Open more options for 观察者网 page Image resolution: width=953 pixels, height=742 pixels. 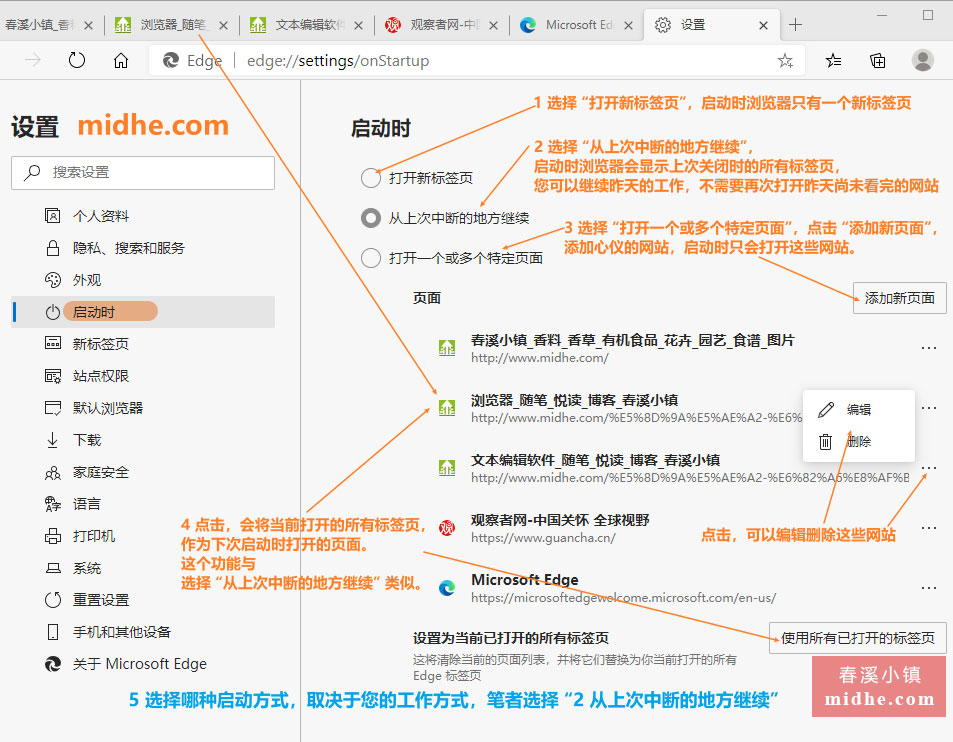pyautogui.click(x=929, y=527)
